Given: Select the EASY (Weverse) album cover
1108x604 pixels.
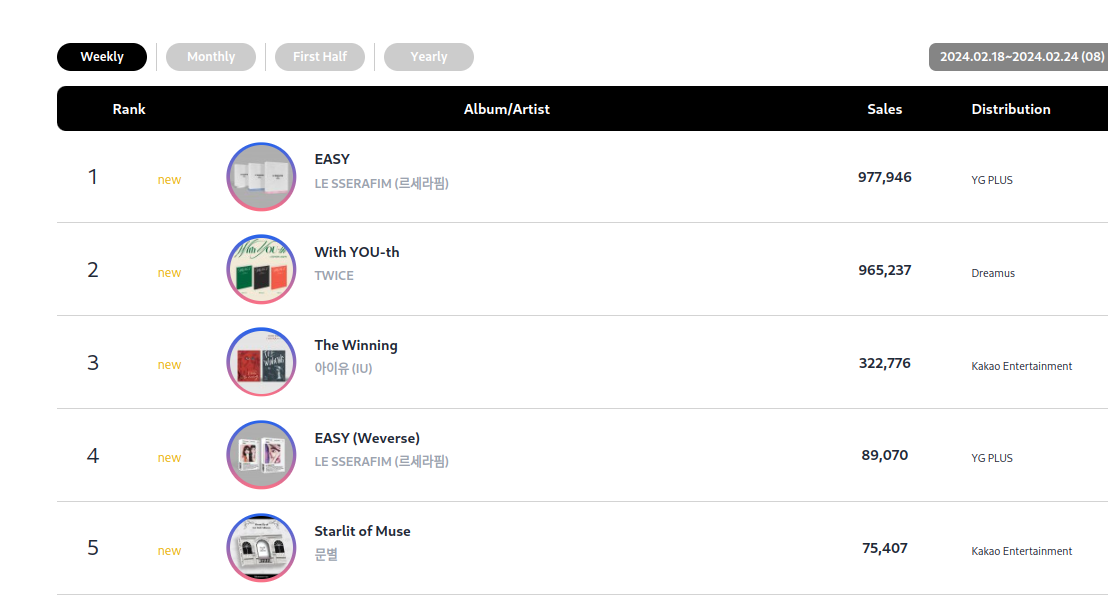Looking at the screenshot, I should (x=261, y=455).
